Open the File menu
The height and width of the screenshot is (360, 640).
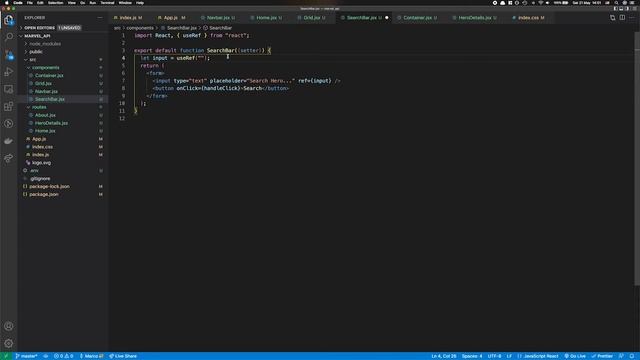coord(29,3)
